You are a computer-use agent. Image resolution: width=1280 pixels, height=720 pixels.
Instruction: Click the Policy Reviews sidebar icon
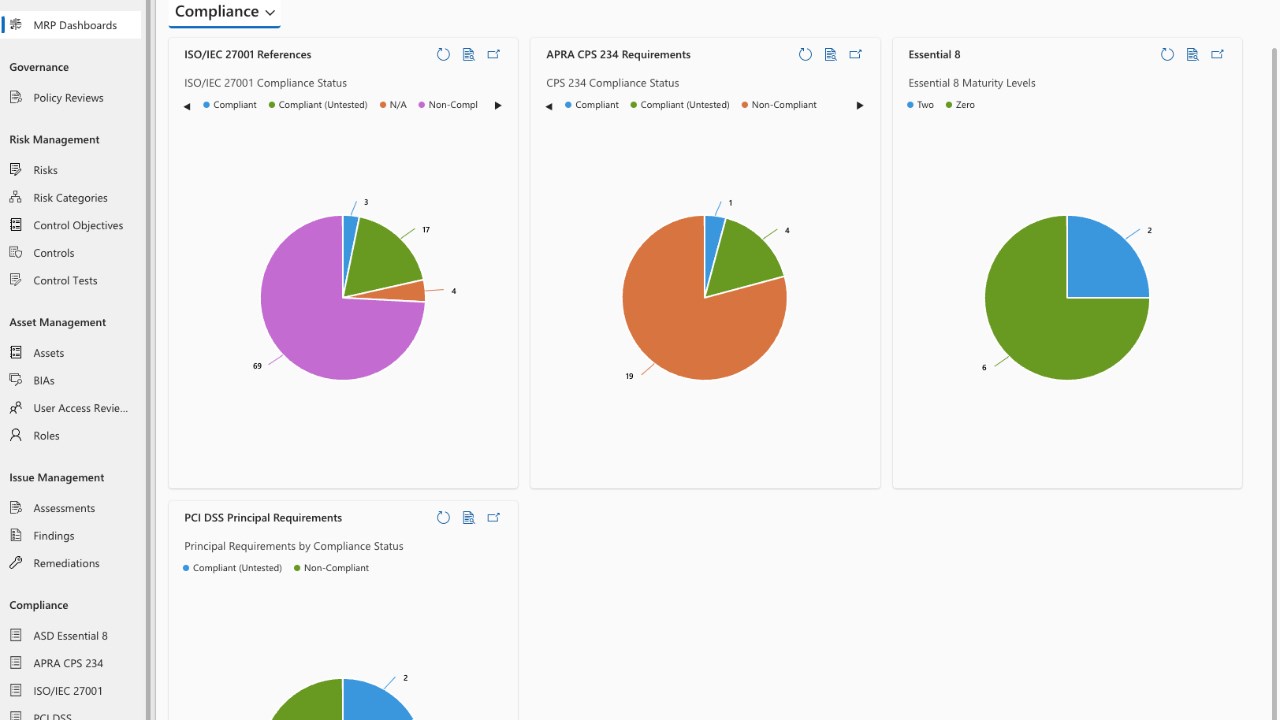click(x=16, y=98)
